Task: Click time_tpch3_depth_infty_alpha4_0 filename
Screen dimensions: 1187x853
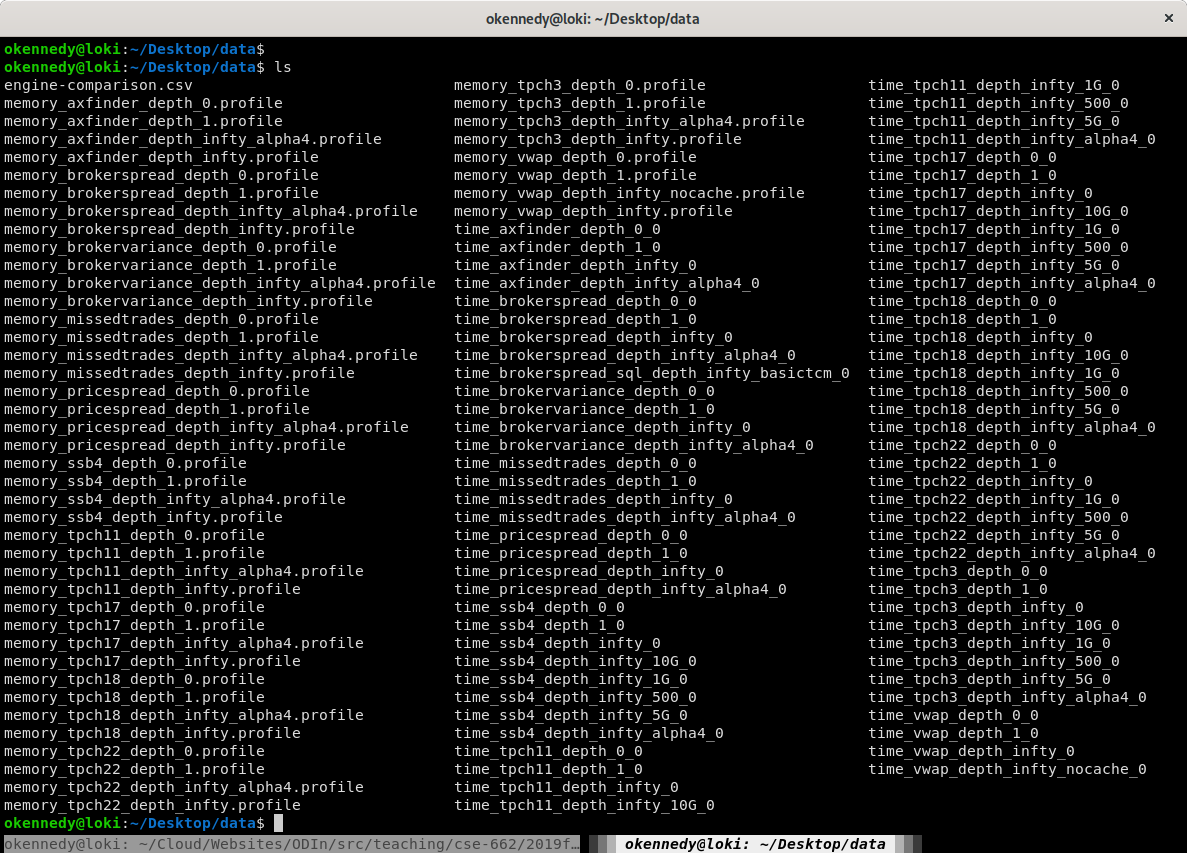Action: pyautogui.click(x=1007, y=697)
